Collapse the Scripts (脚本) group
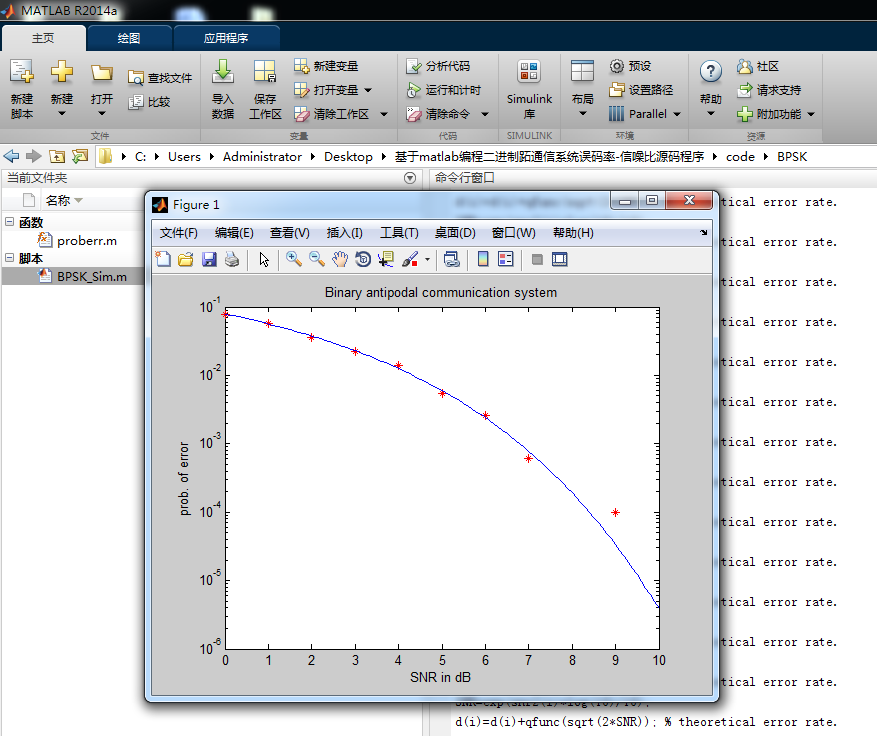This screenshot has height=736, width=877. [10, 258]
